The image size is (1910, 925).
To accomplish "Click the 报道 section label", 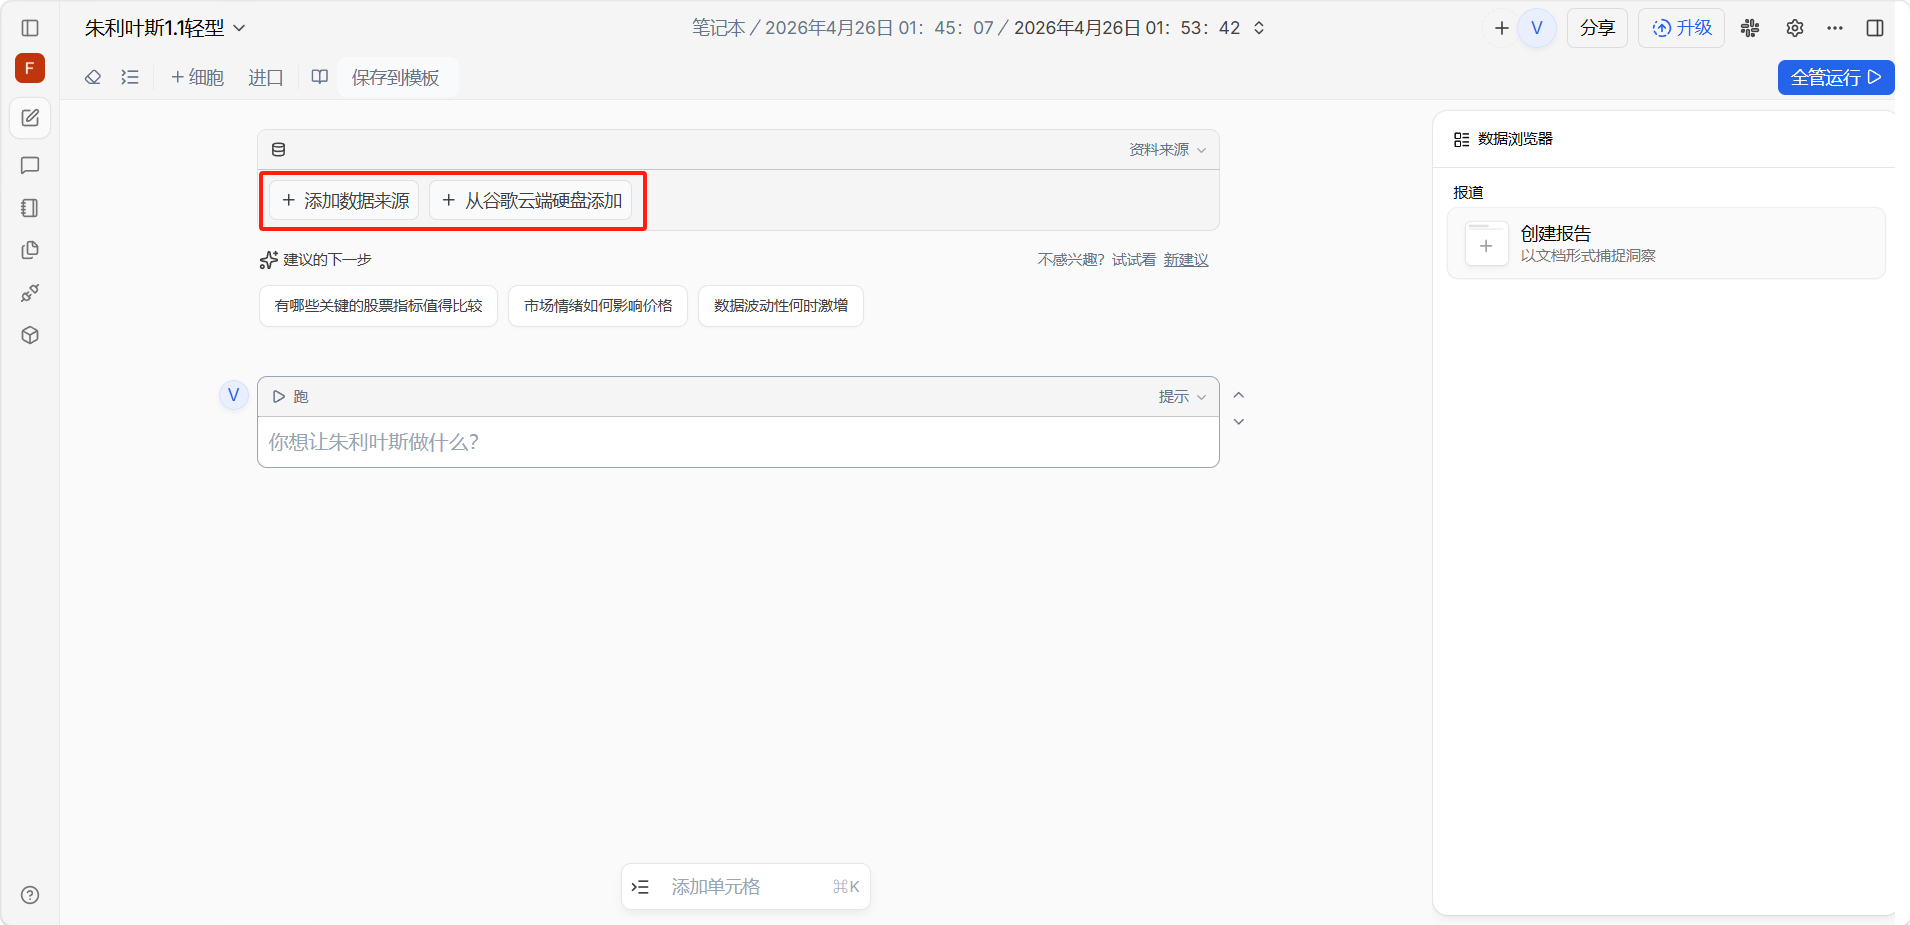I will click(1468, 192).
